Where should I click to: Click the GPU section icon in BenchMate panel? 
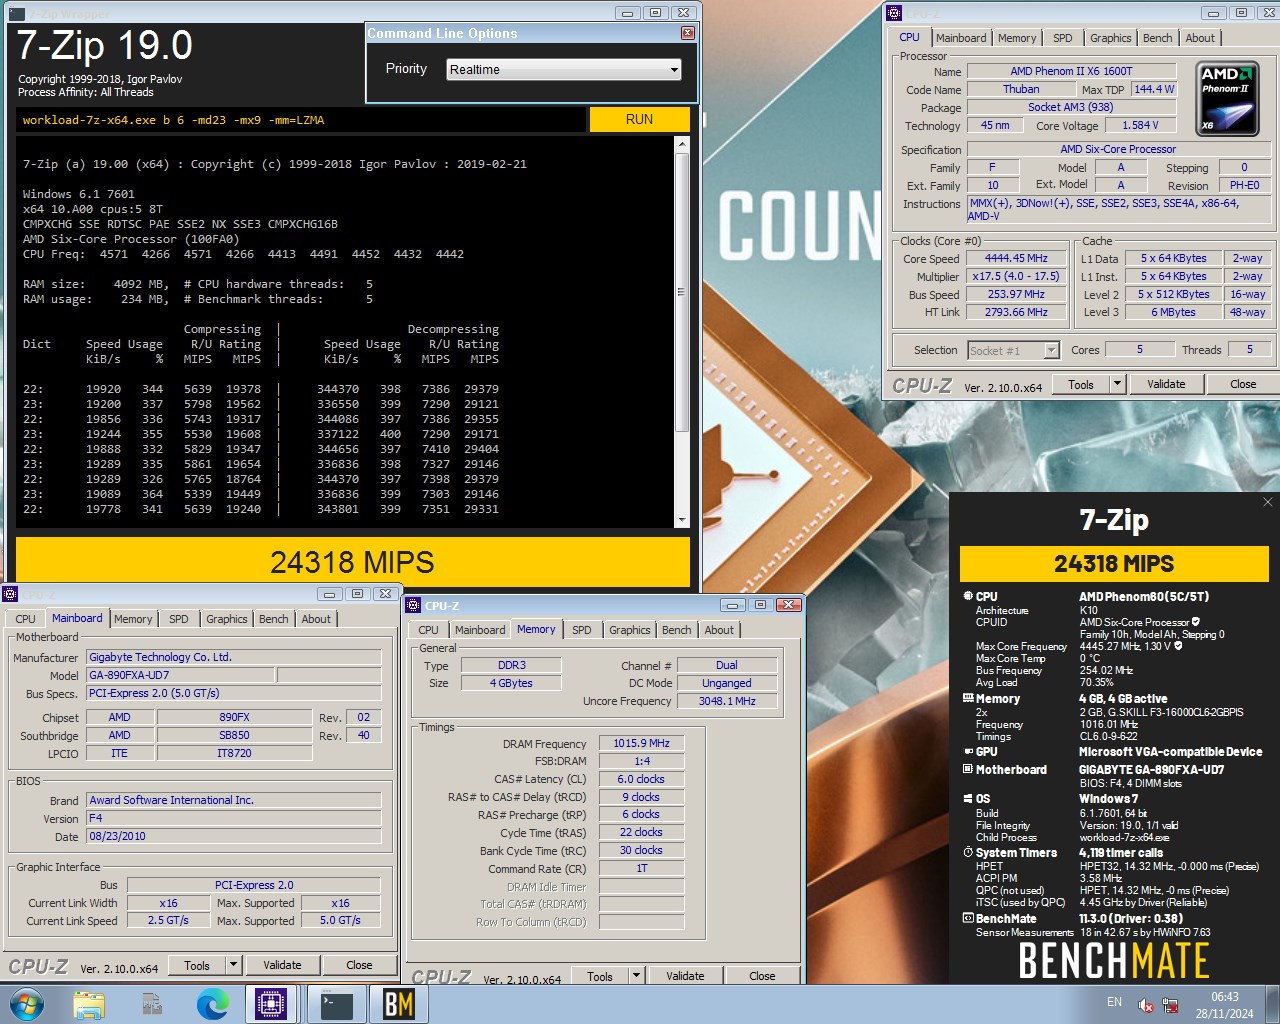(x=967, y=751)
